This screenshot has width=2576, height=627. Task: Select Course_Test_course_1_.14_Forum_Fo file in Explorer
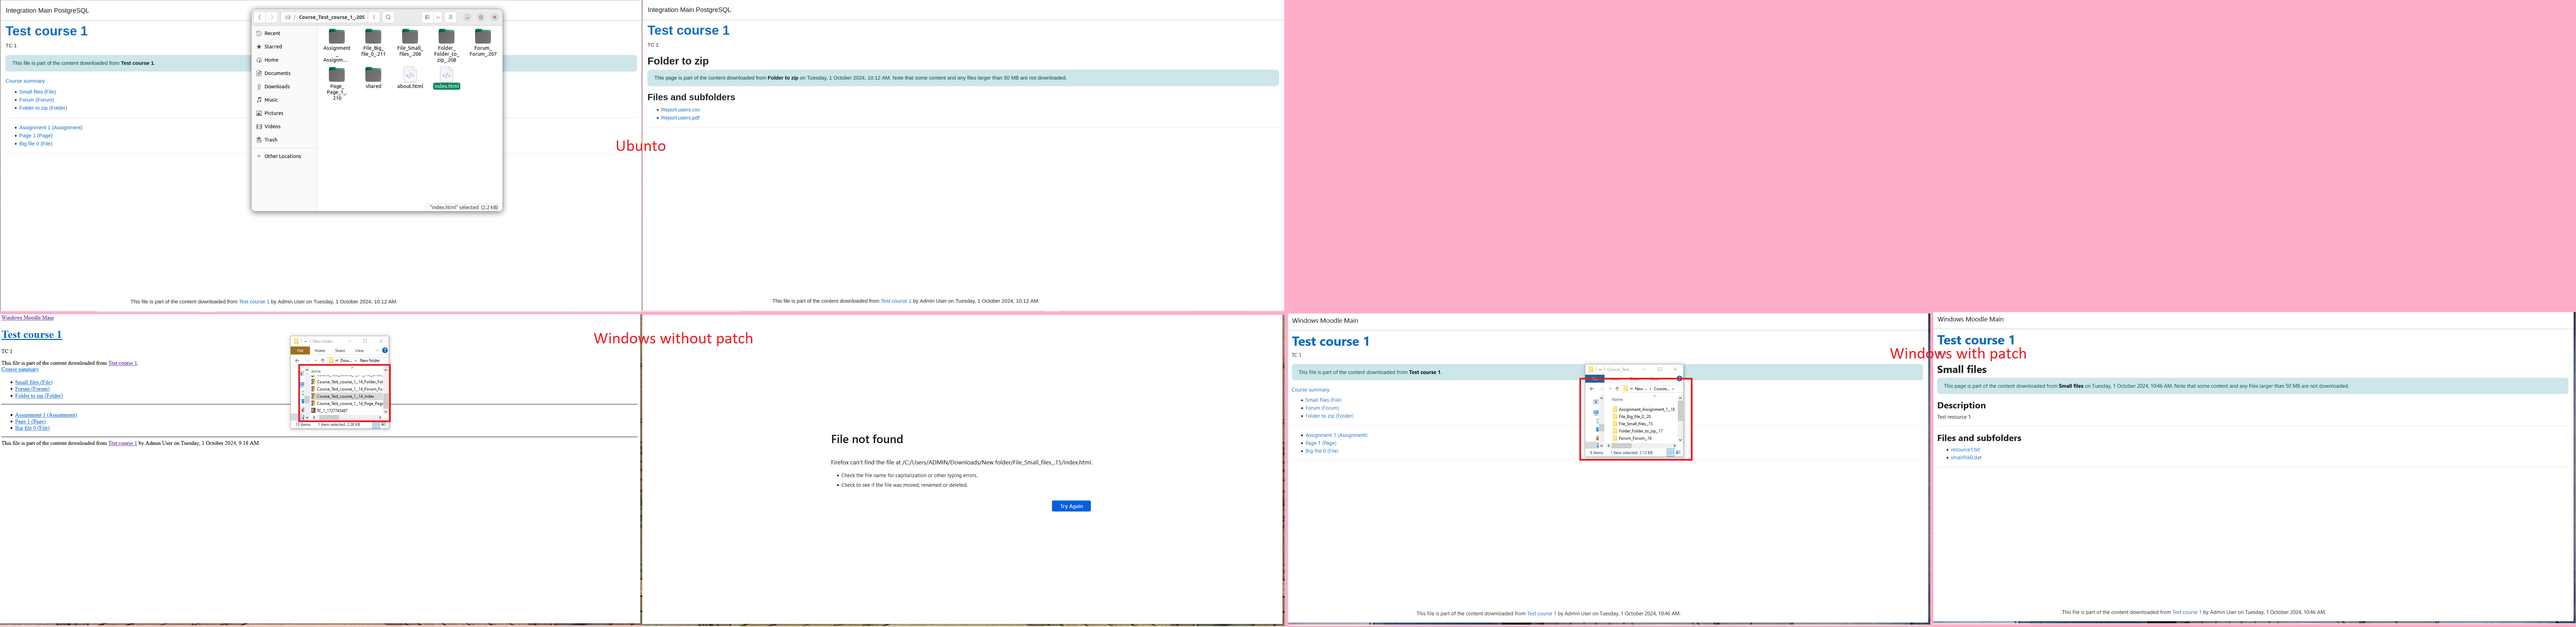(347, 389)
